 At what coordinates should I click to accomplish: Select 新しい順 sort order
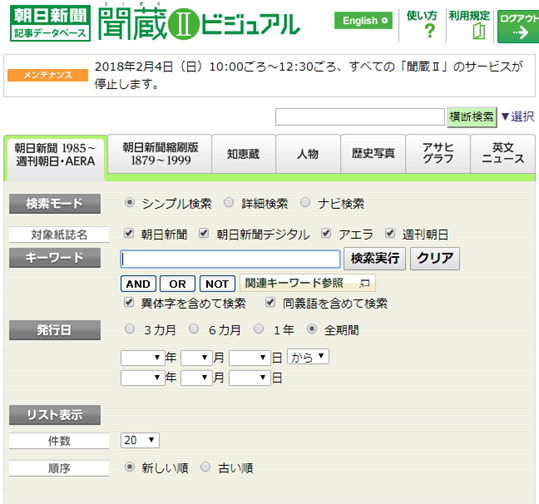130,467
